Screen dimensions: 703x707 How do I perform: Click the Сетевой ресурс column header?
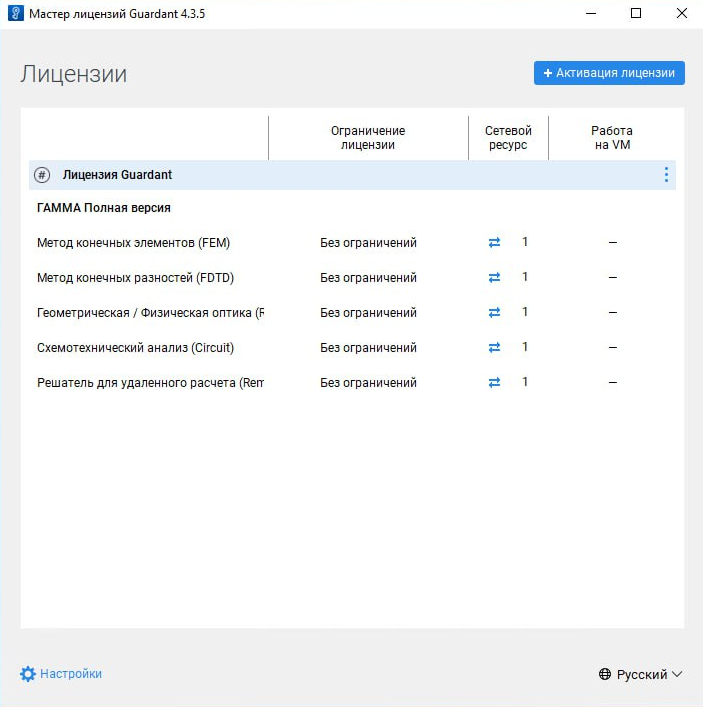point(508,138)
